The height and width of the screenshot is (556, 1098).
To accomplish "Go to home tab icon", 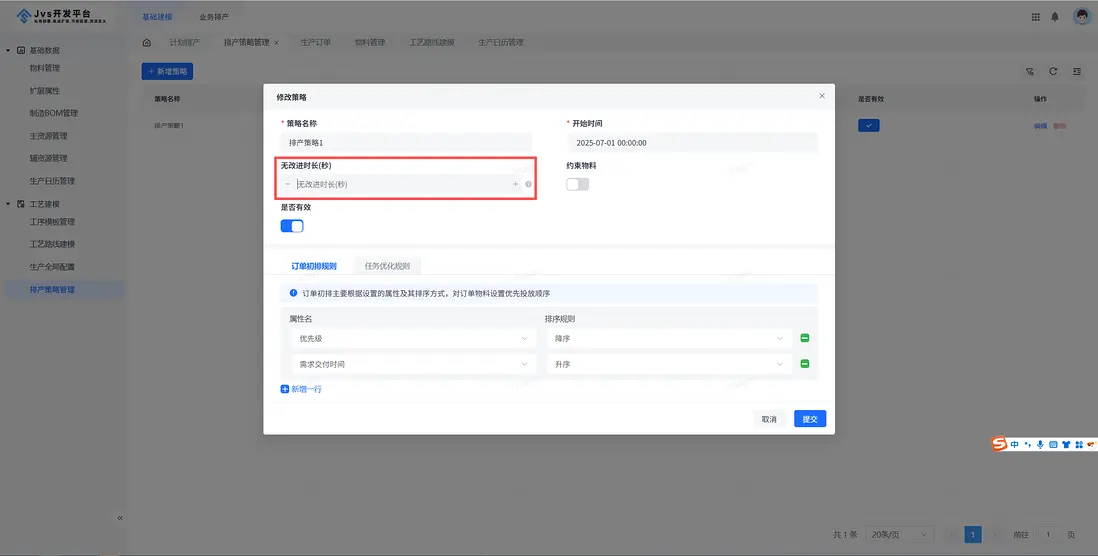I will coord(146,43).
